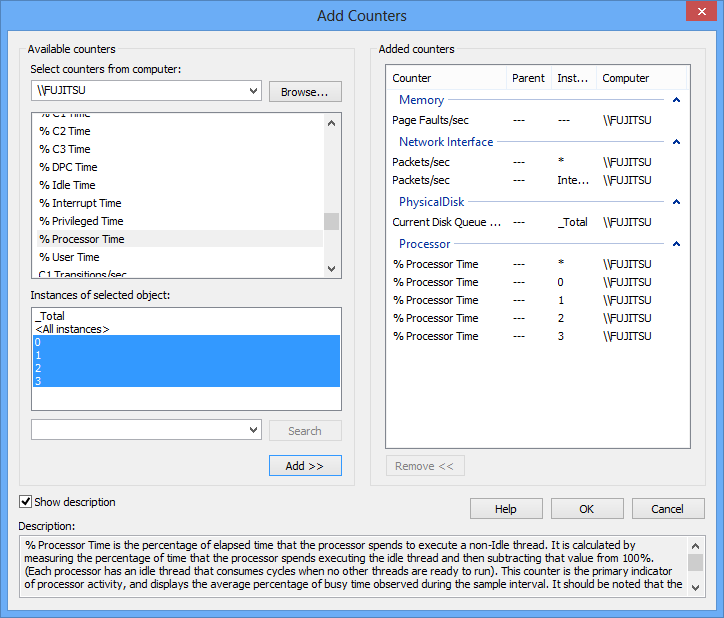Uncheck the Show description checkbox
Screen dimensions: 724x618
click(x=26, y=502)
